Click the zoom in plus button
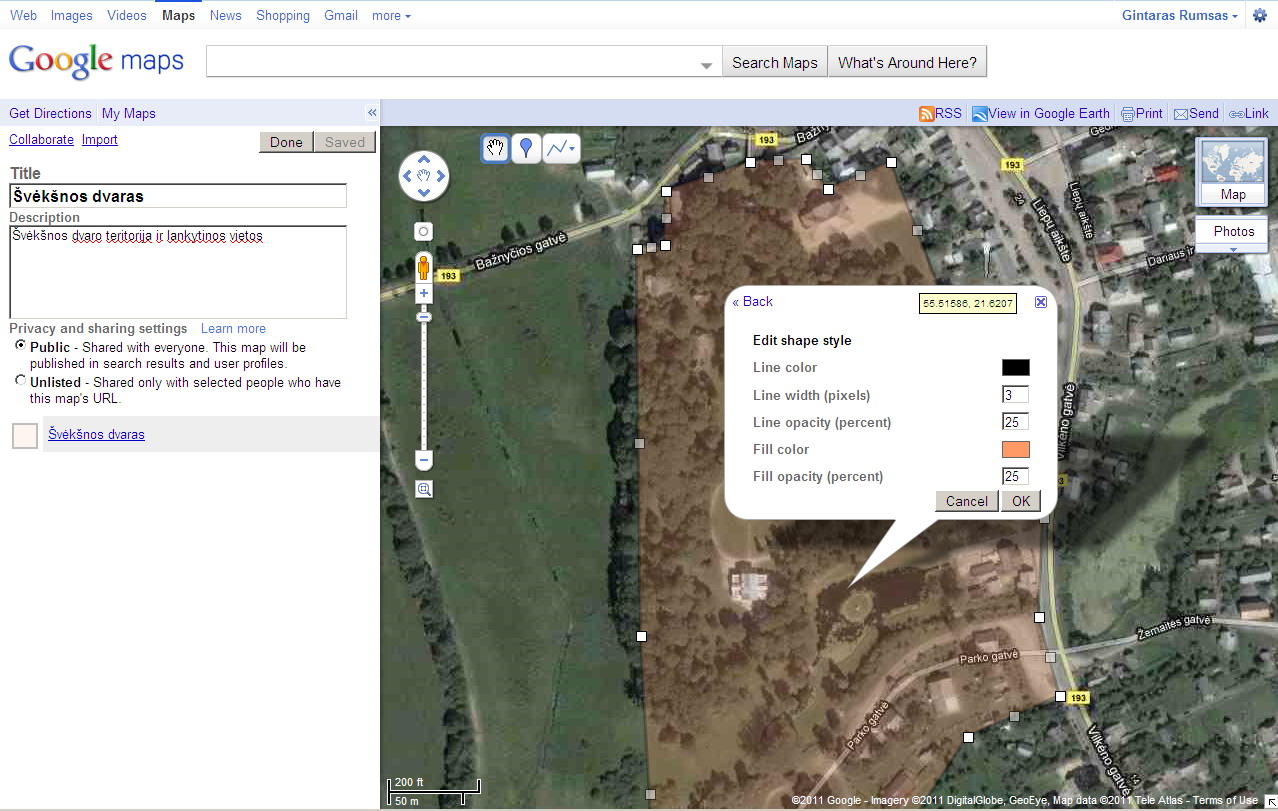Image resolution: width=1278 pixels, height=811 pixels. pos(424,294)
